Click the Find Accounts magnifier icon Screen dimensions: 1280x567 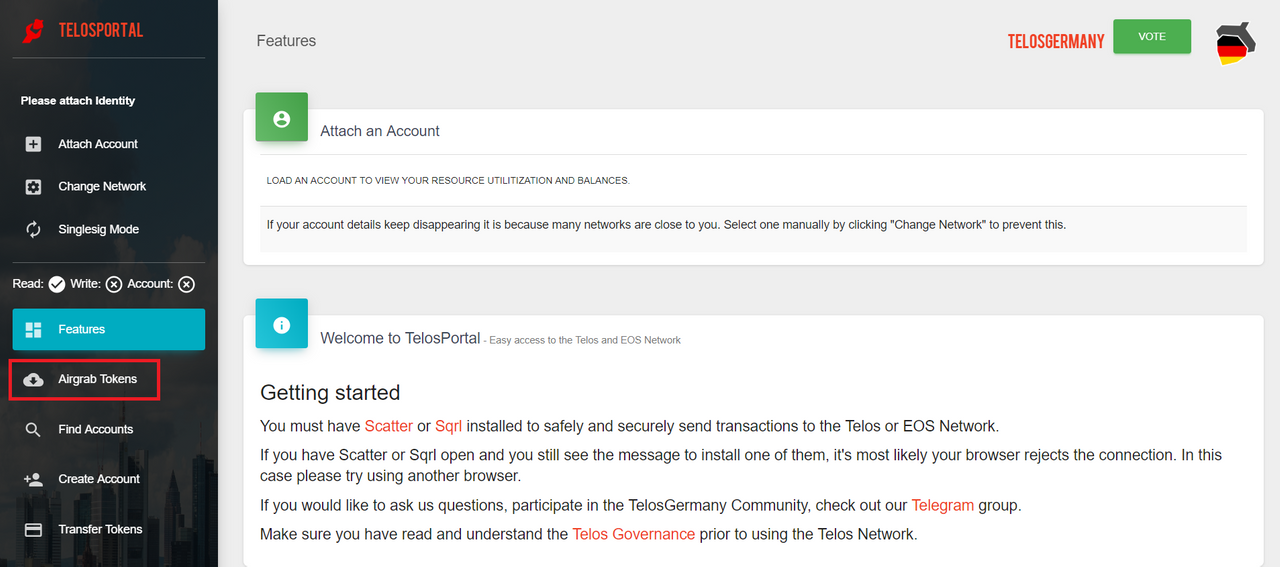33,430
